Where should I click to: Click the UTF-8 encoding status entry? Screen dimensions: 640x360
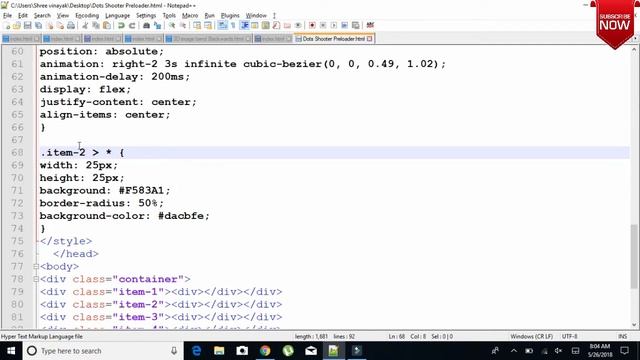(x=569, y=336)
